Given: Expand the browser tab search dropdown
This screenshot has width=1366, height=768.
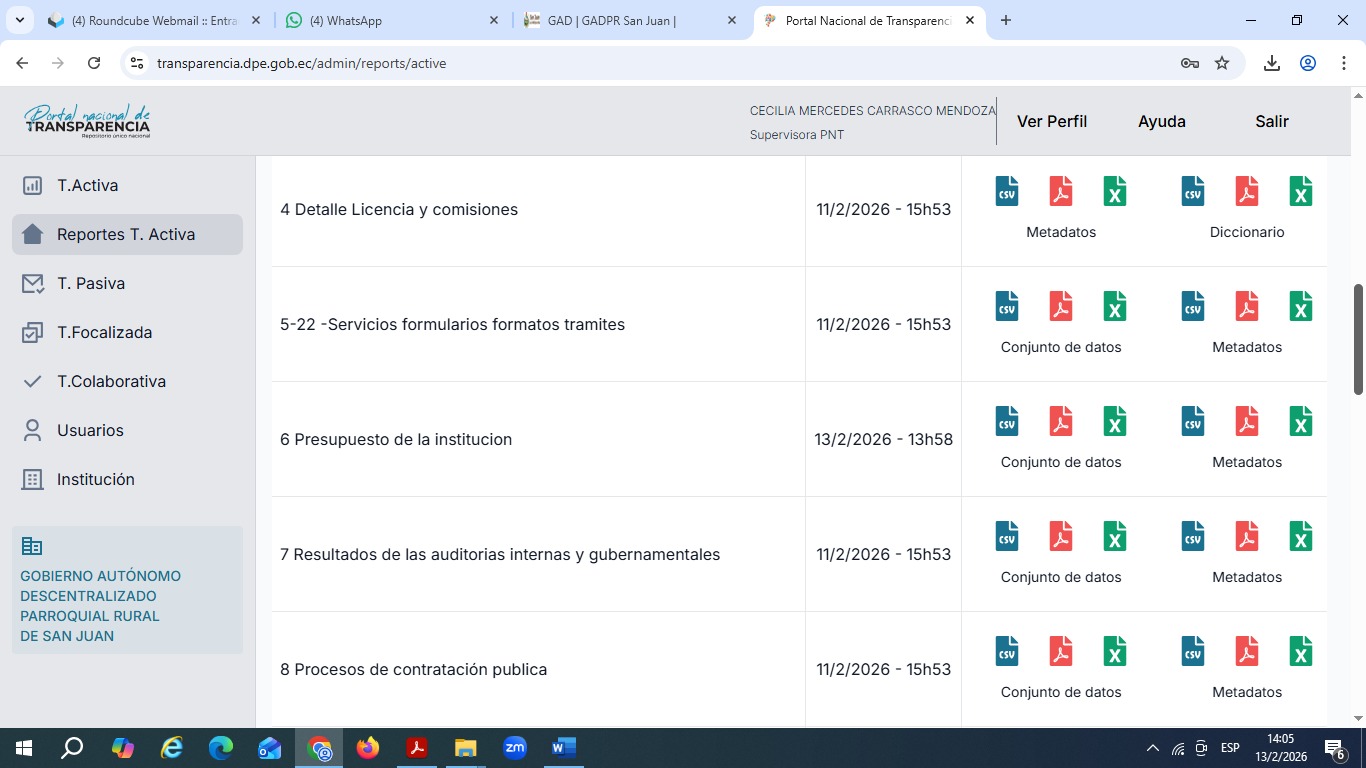Looking at the screenshot, I should click(19, 20).
